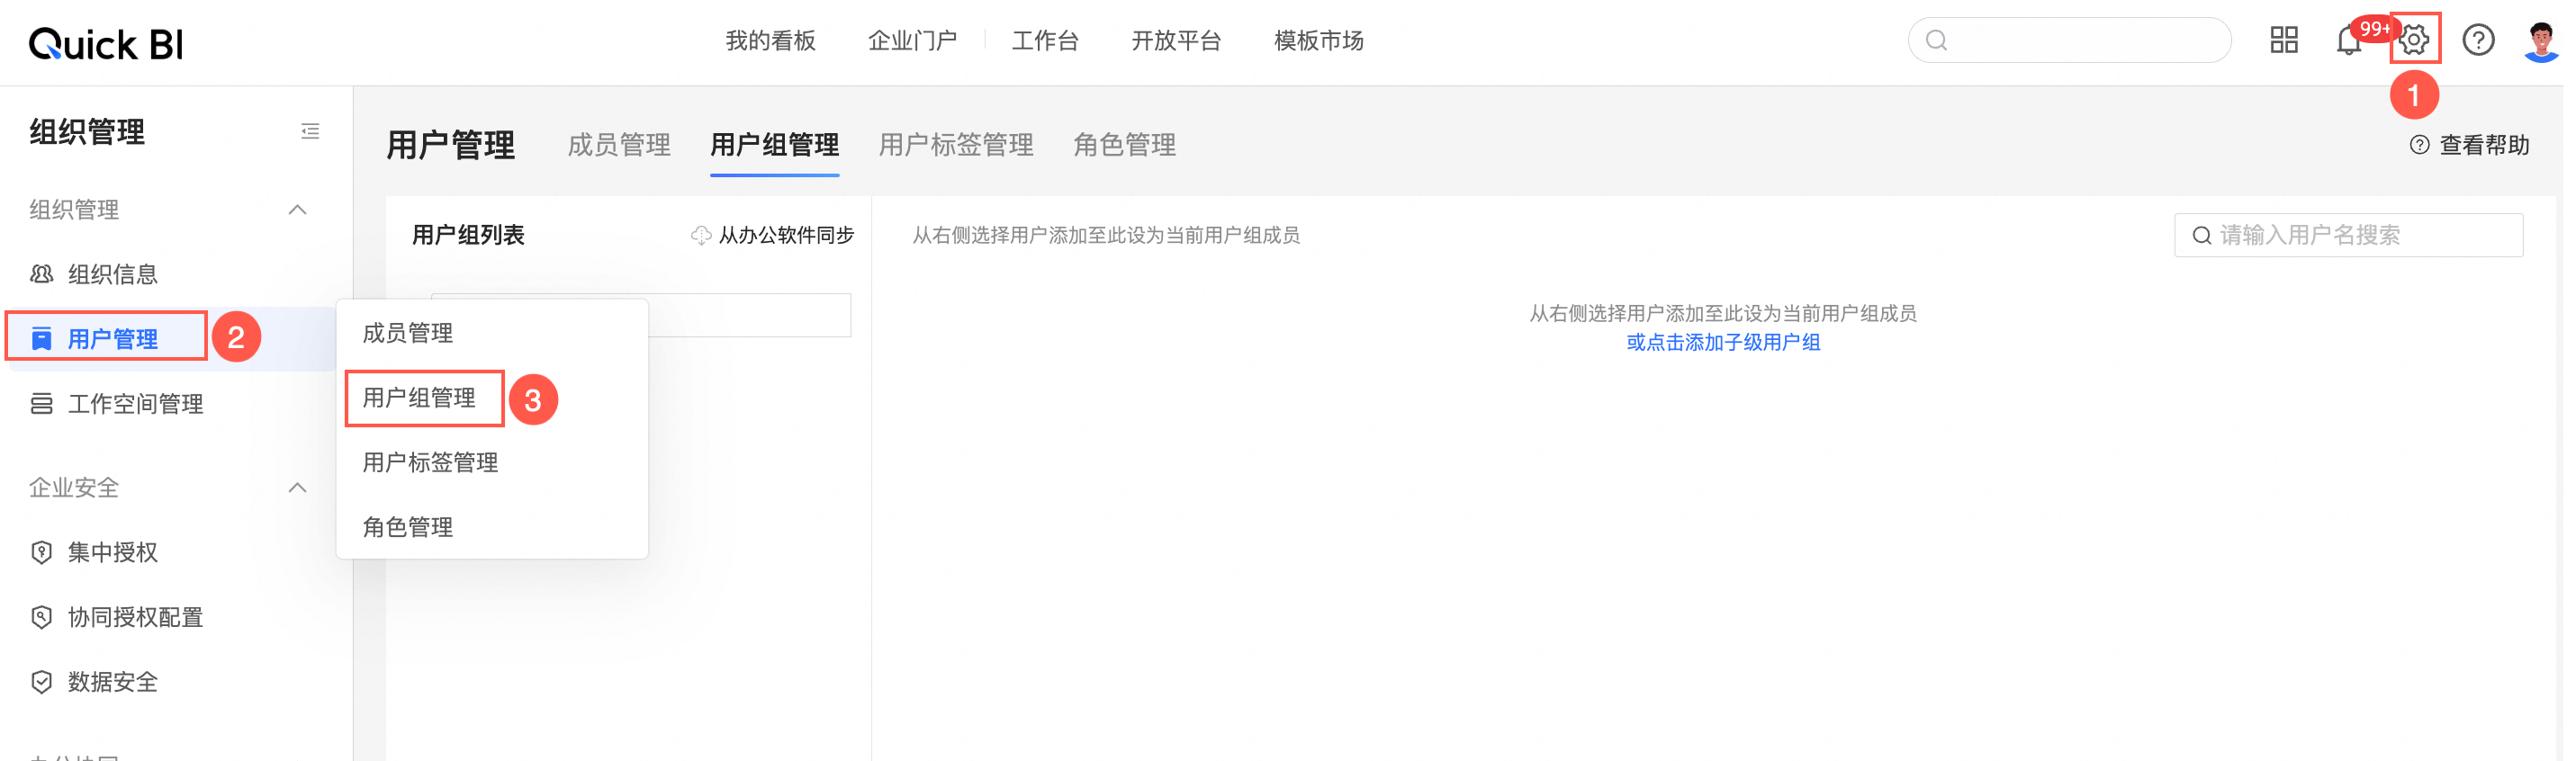Viewport: 2576px width, 761px height.
Task: Collapse the 组织管理 sidebar section
Action: 297,209
